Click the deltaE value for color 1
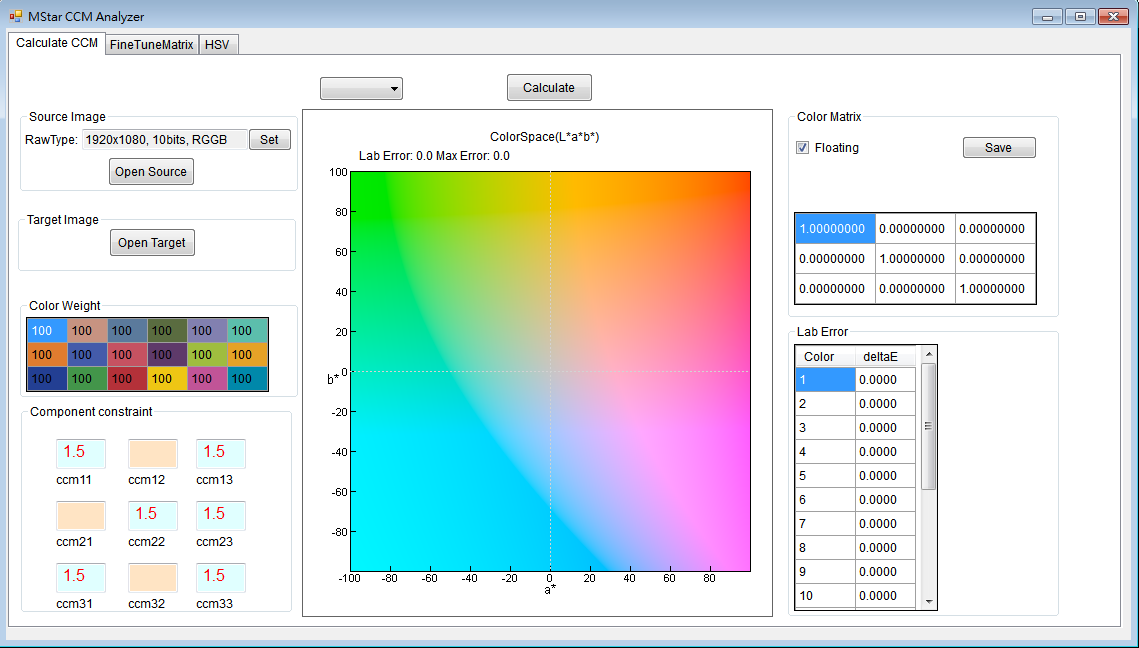 884,379
